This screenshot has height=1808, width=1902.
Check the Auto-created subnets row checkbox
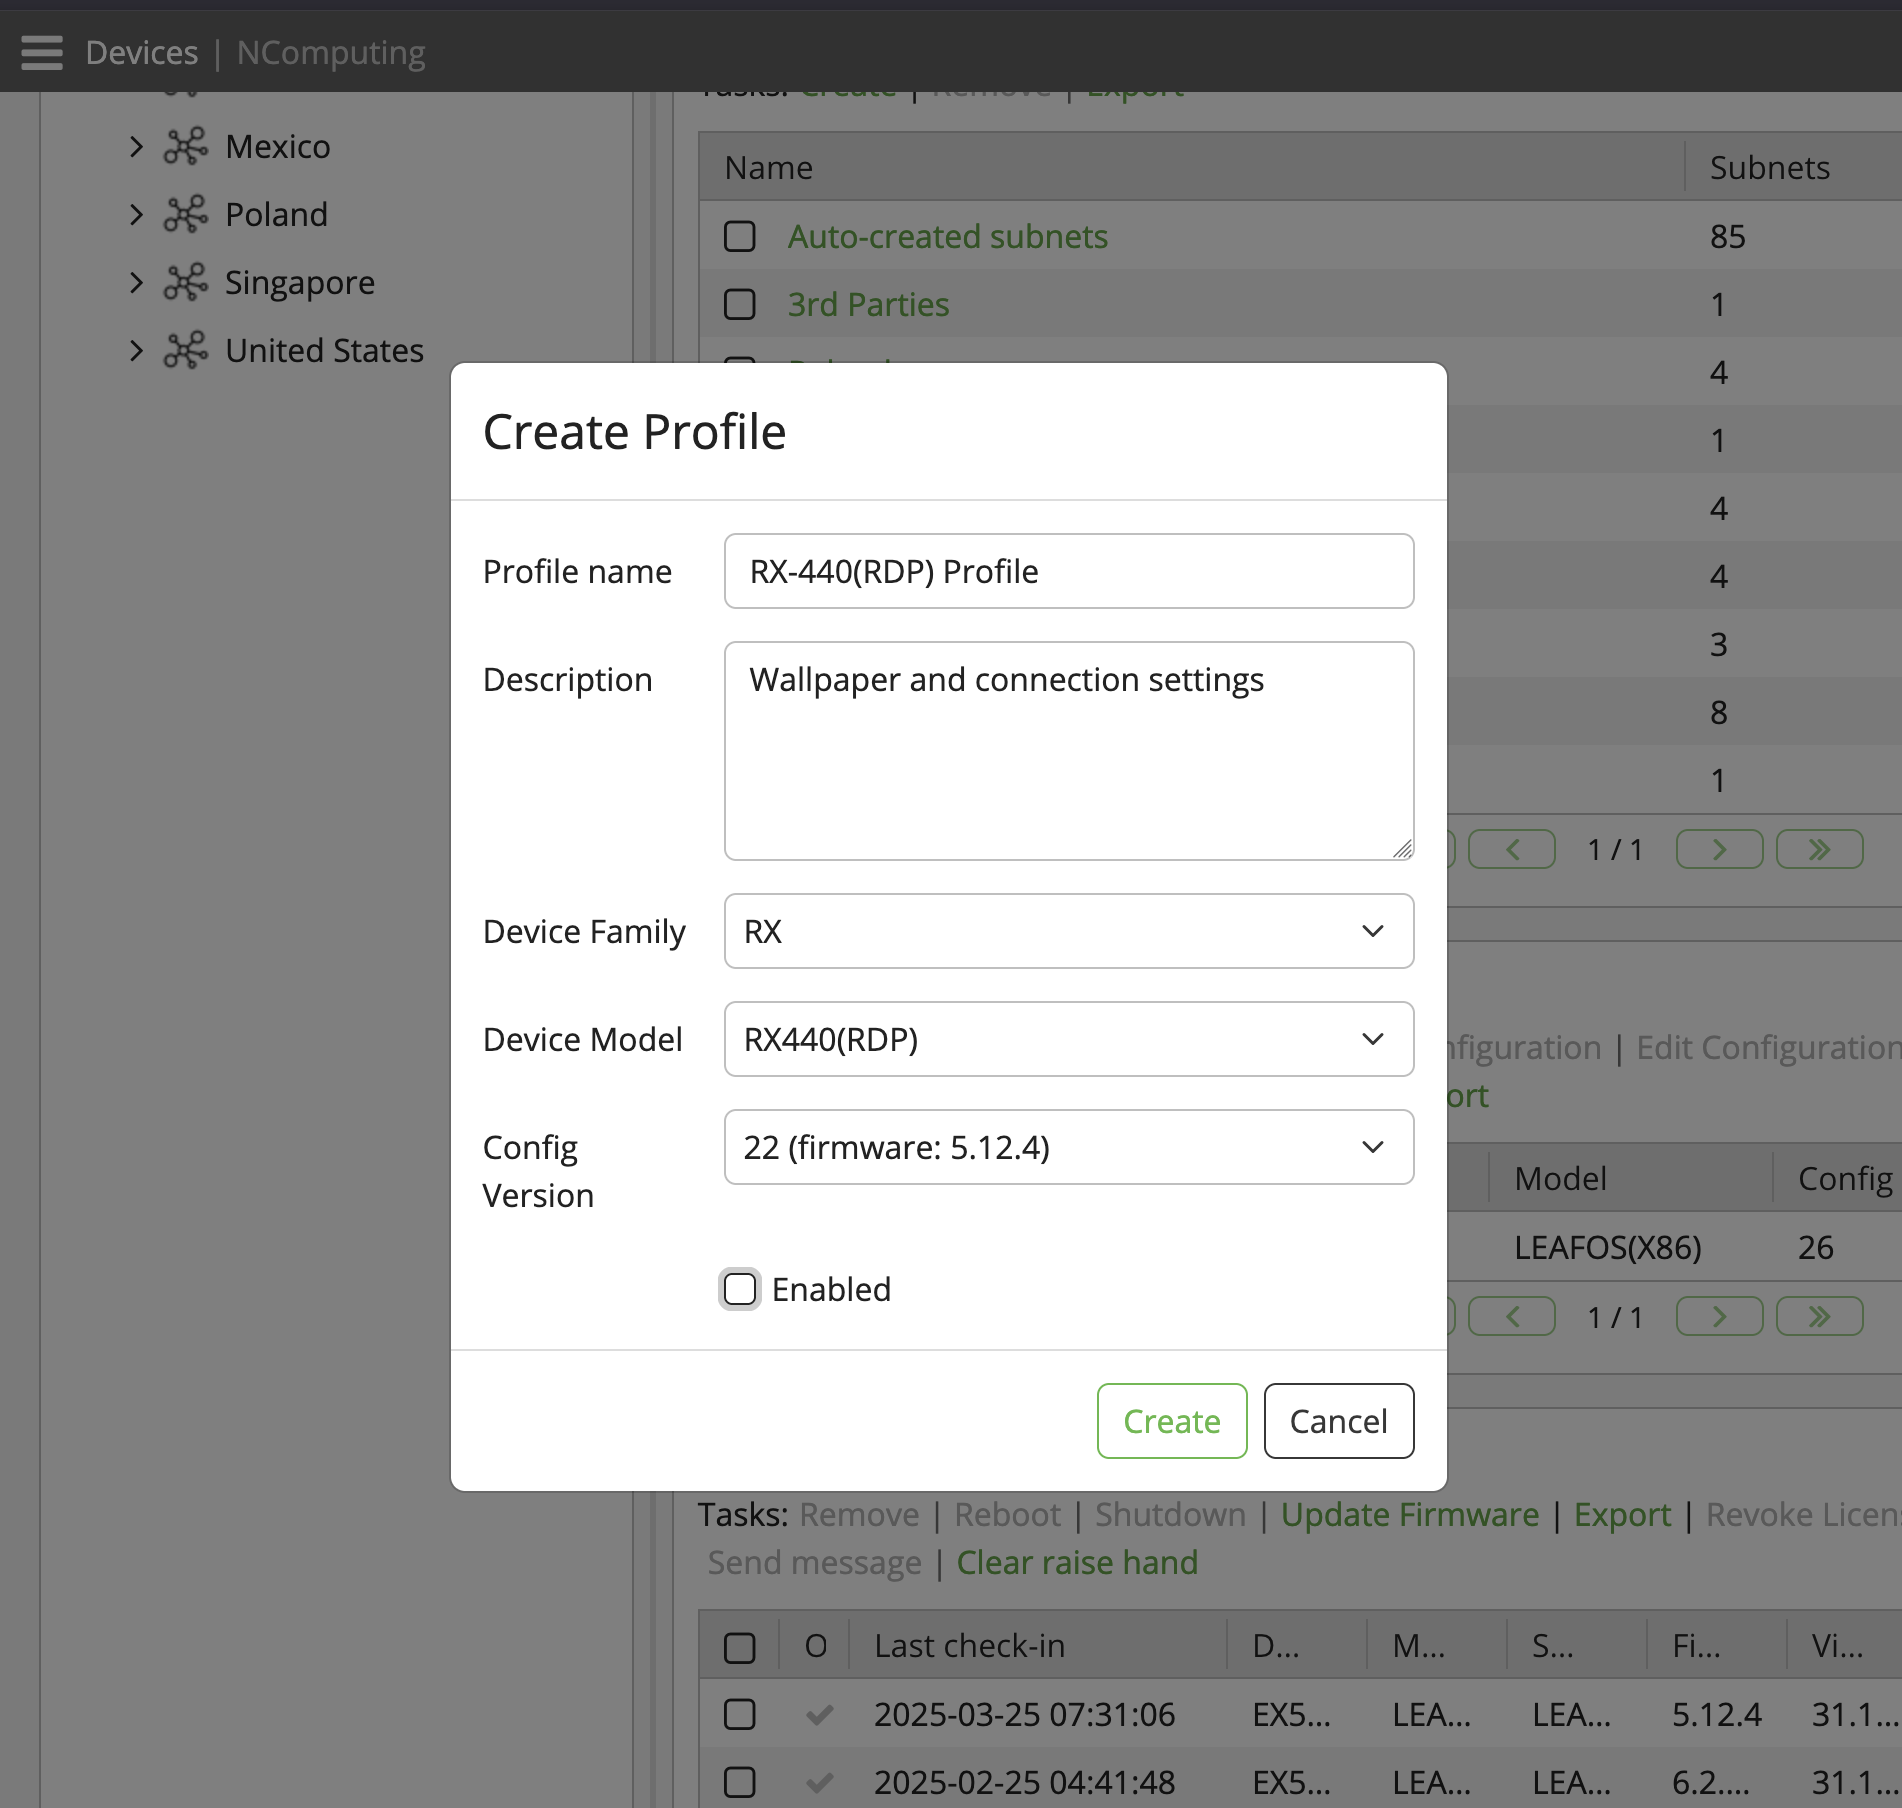click(740, 237)
